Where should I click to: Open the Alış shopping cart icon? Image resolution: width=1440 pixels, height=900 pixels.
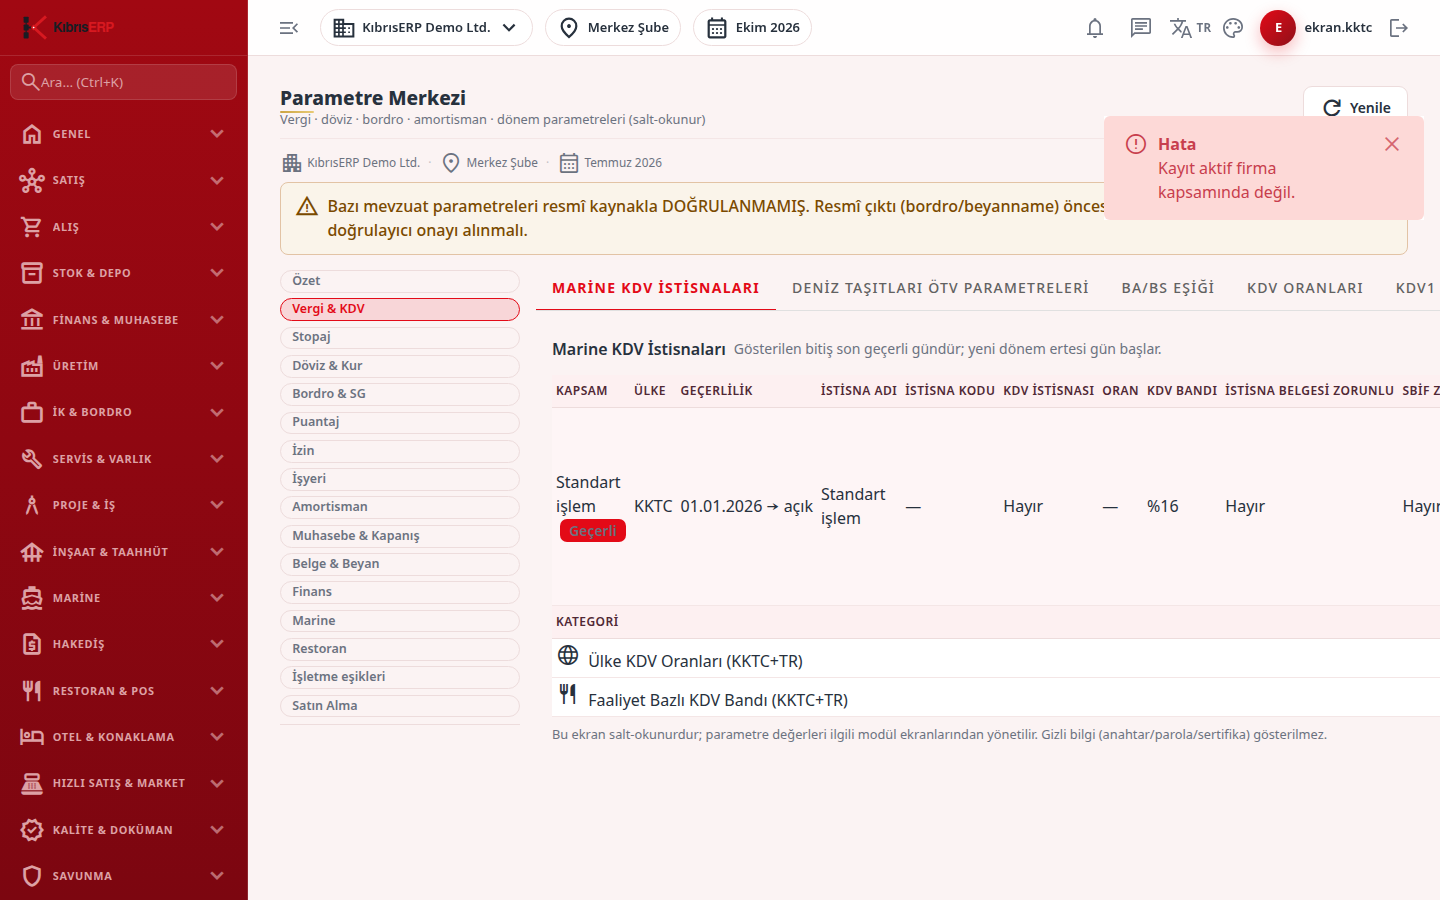point(32,227)
